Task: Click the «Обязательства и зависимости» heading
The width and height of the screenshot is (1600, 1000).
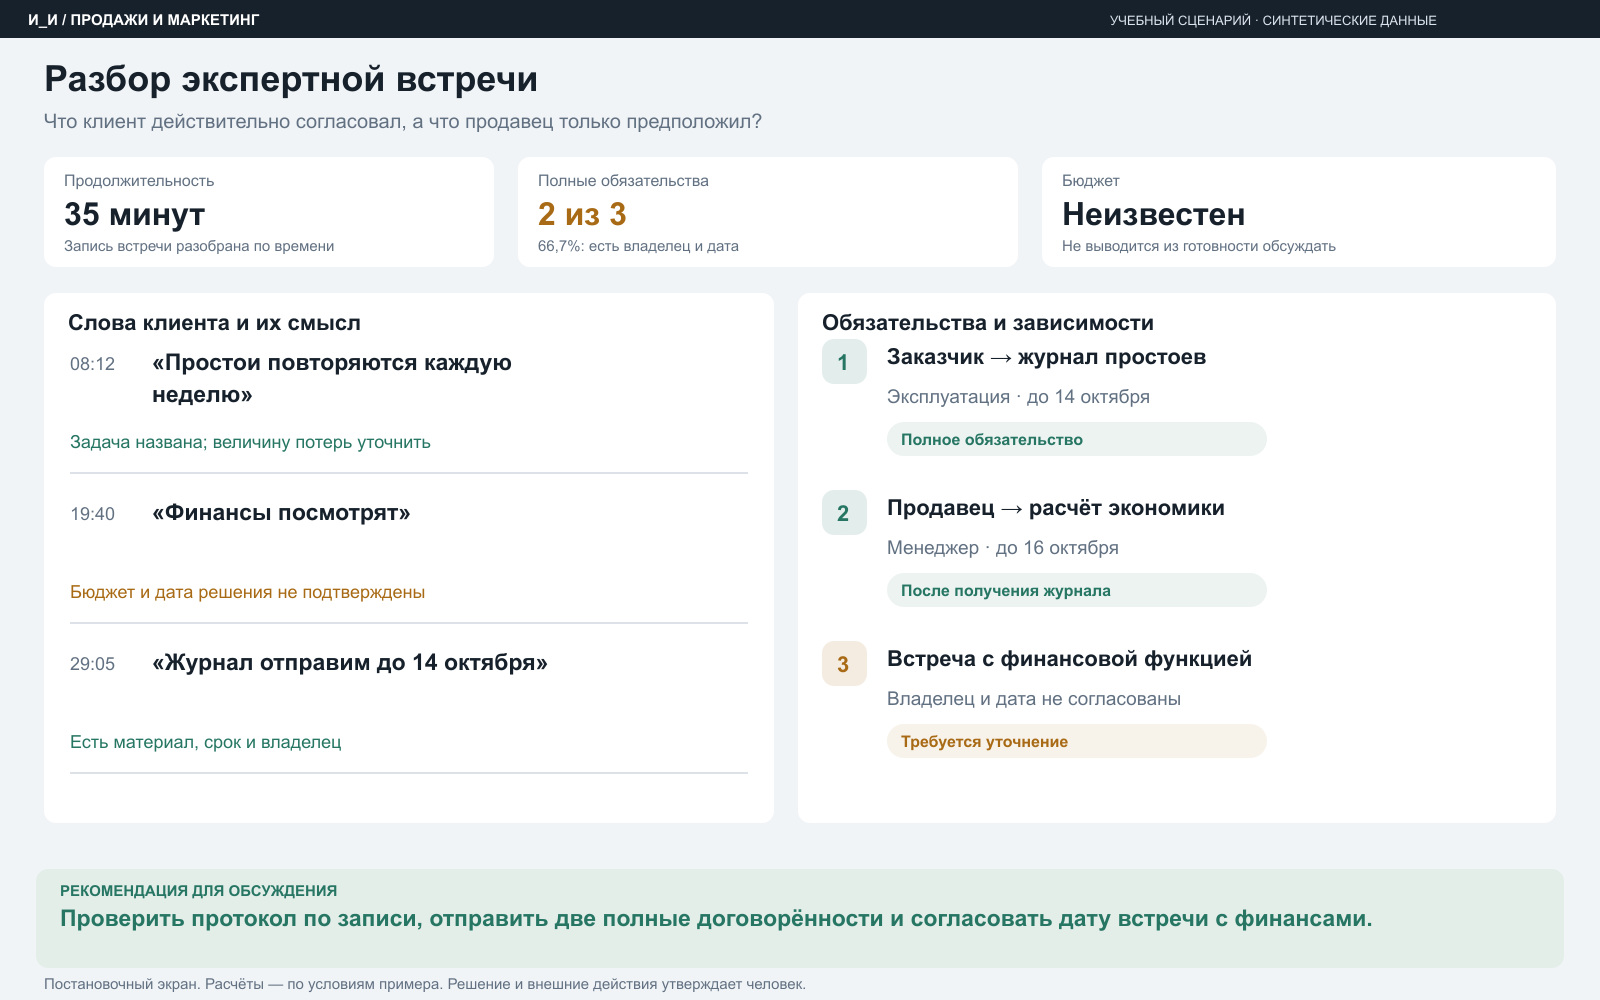Action: point(988,323)
